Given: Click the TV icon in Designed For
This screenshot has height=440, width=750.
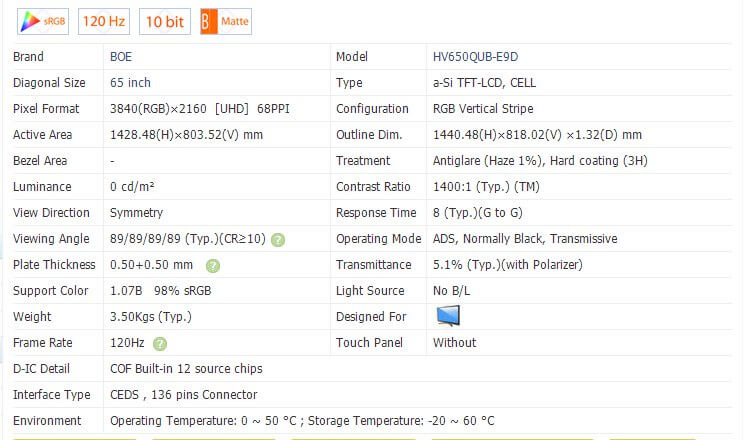Looking at the screenshot, I should (448, 316).
